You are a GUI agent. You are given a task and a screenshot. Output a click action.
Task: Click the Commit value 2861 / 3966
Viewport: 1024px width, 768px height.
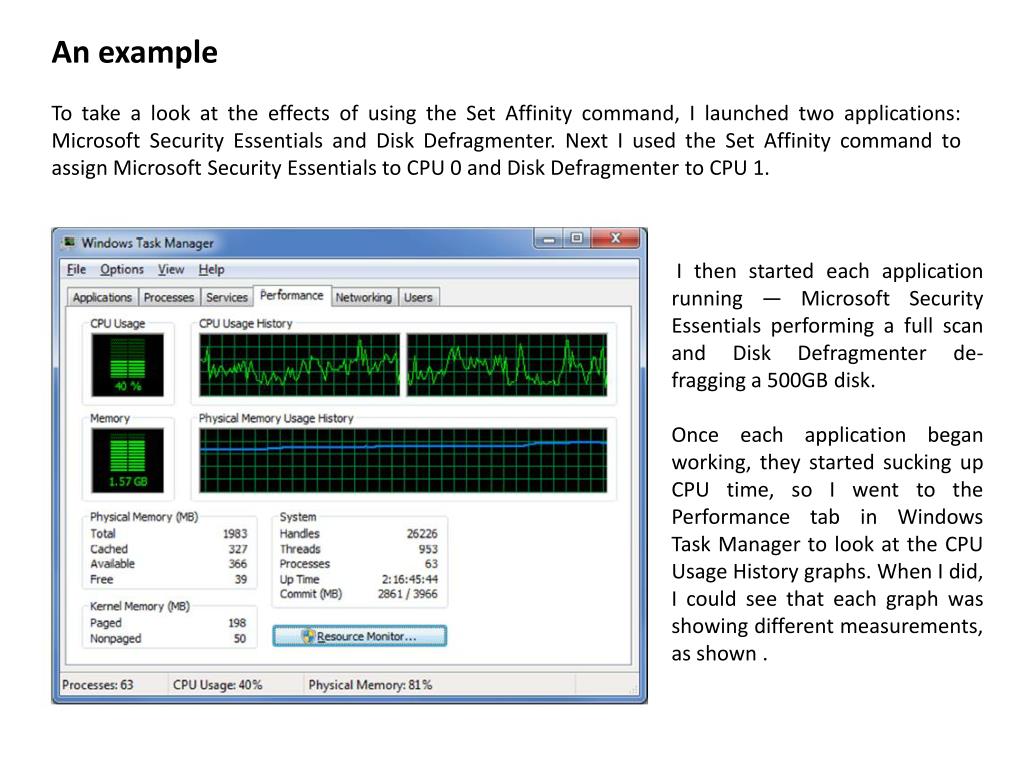[x=408, y=594]
